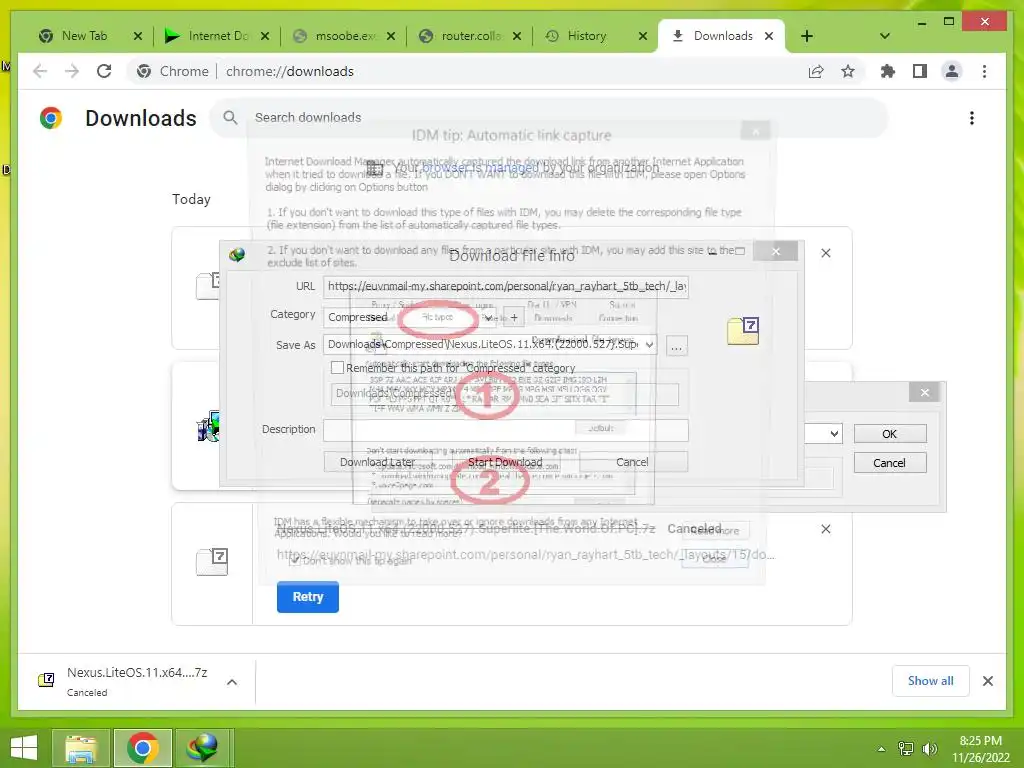Open the managed browser link
This screenshot has width=1024, height=768.
tap(480, 168)
